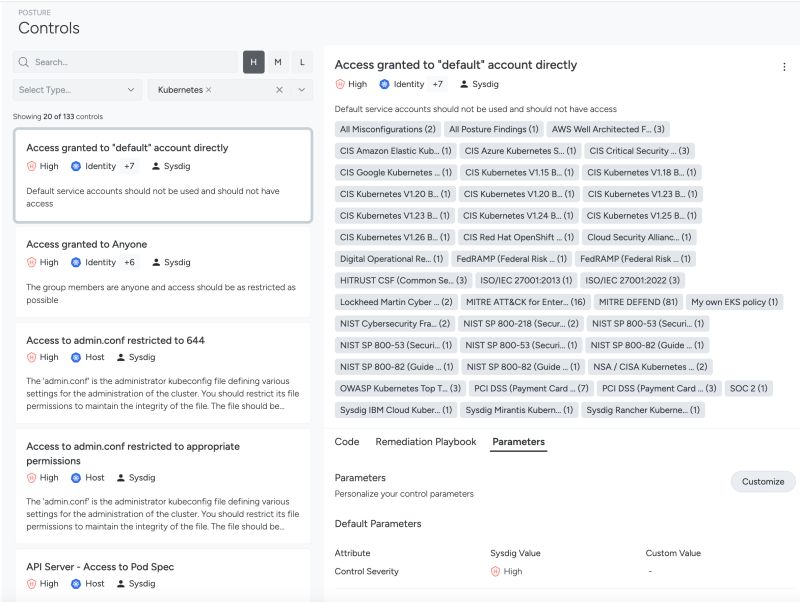
Task: Click the High severity icon on the detail pane
Action: coord(343,84)
